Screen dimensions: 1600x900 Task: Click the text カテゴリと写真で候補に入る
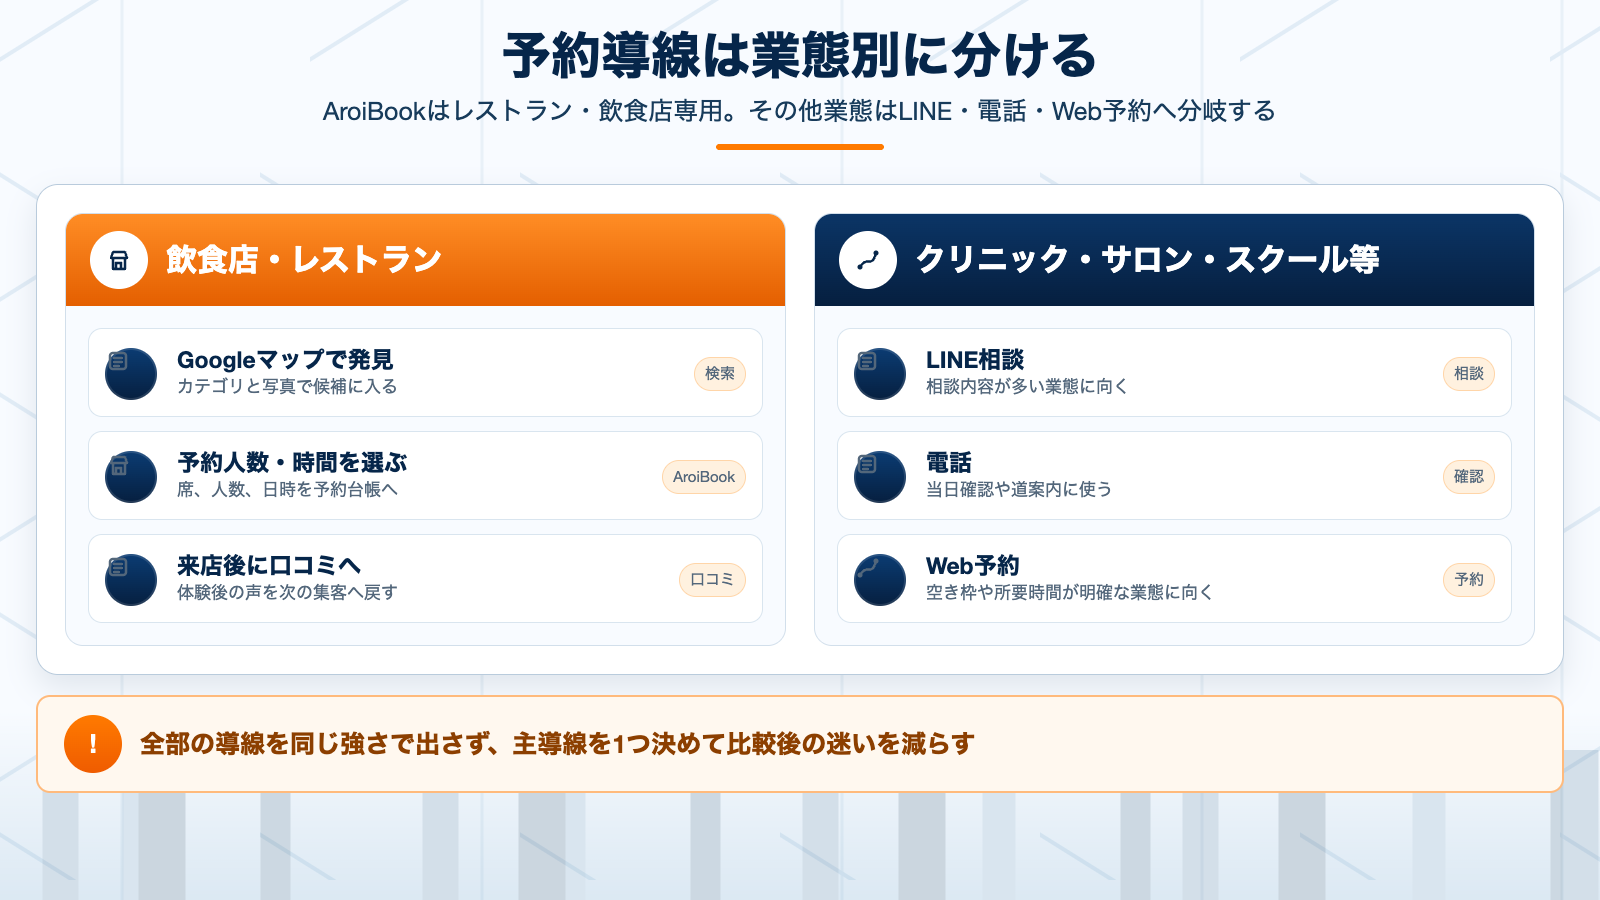point(287,386)
